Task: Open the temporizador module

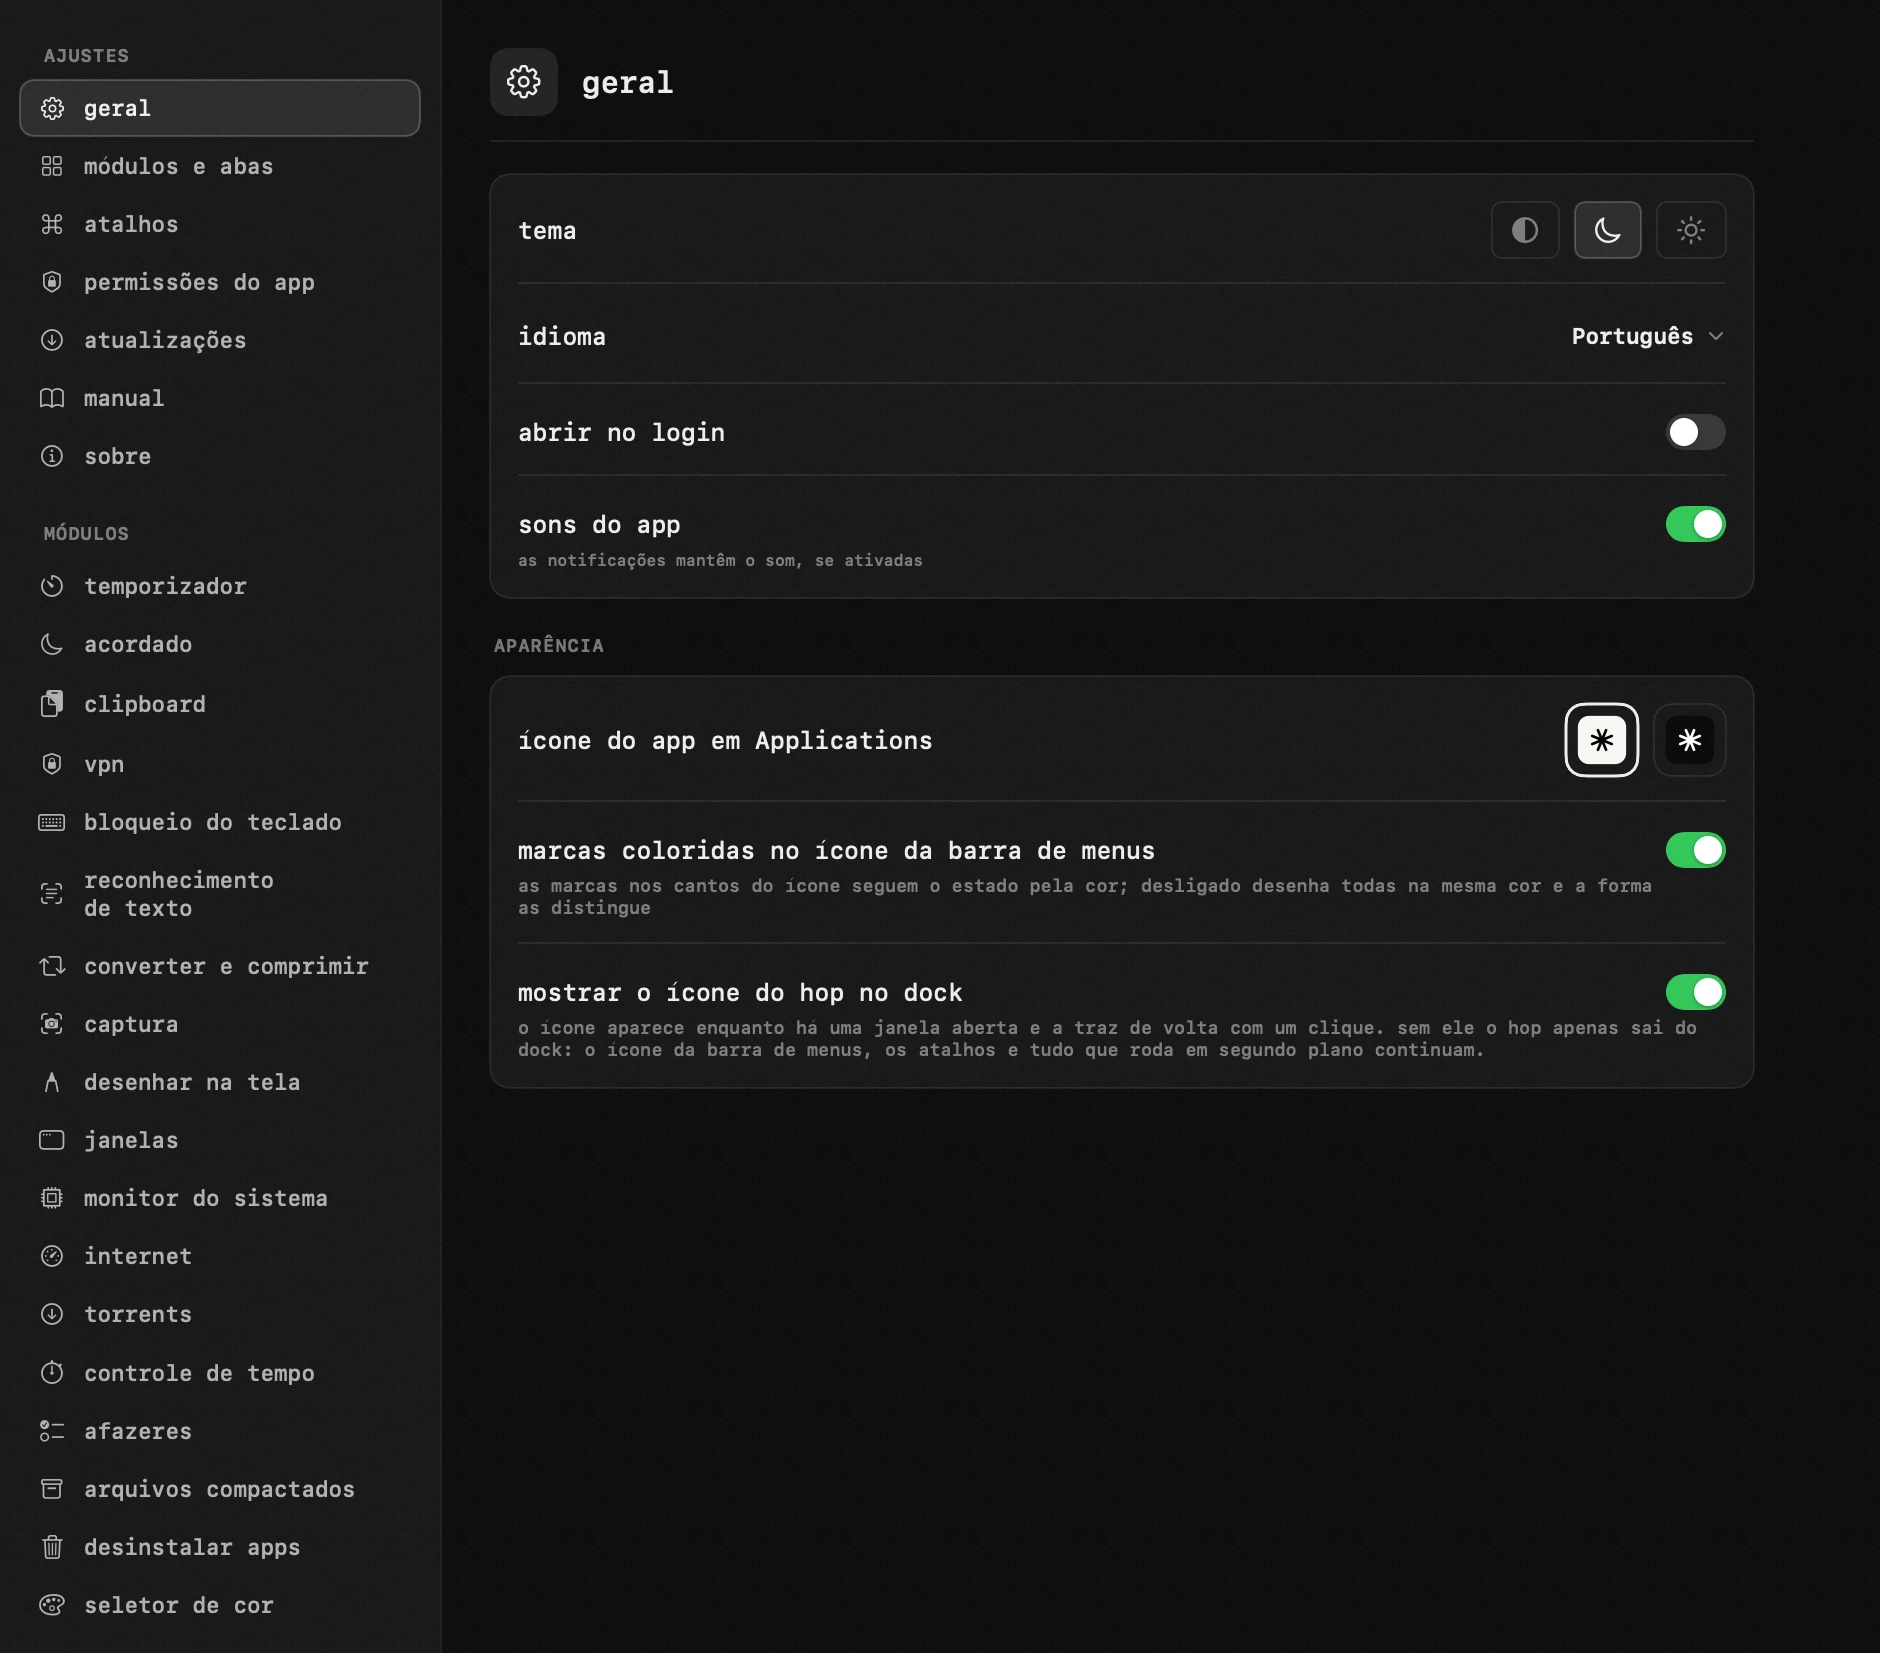Action: [220, 586]
